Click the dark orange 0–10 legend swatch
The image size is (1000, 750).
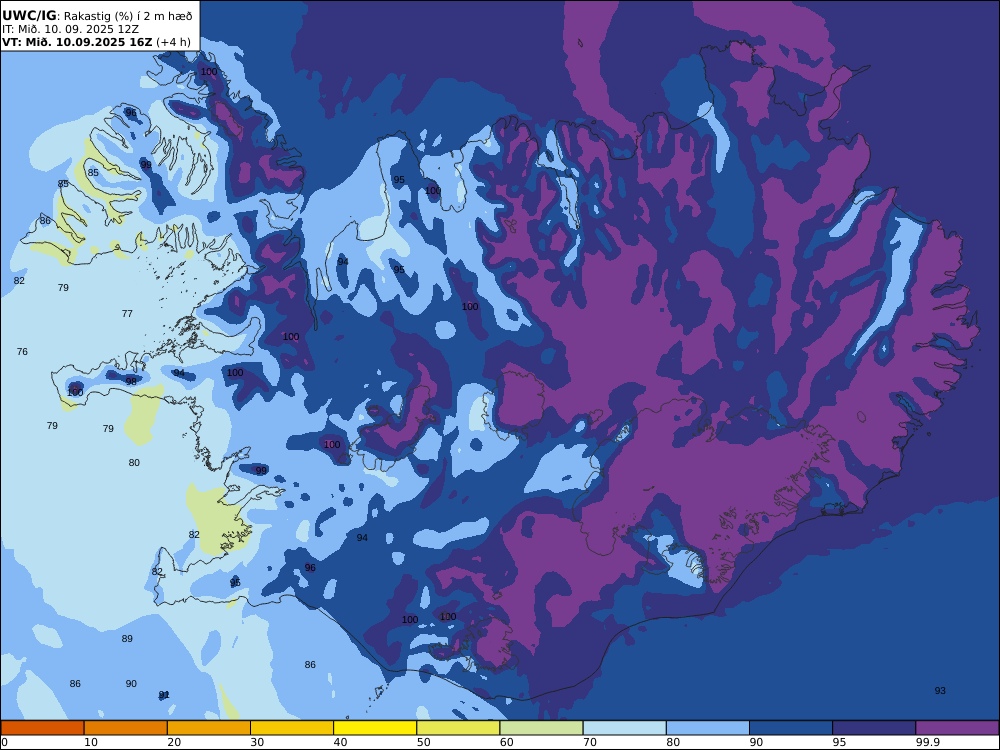pyautogui.click(x=43, y=728)
